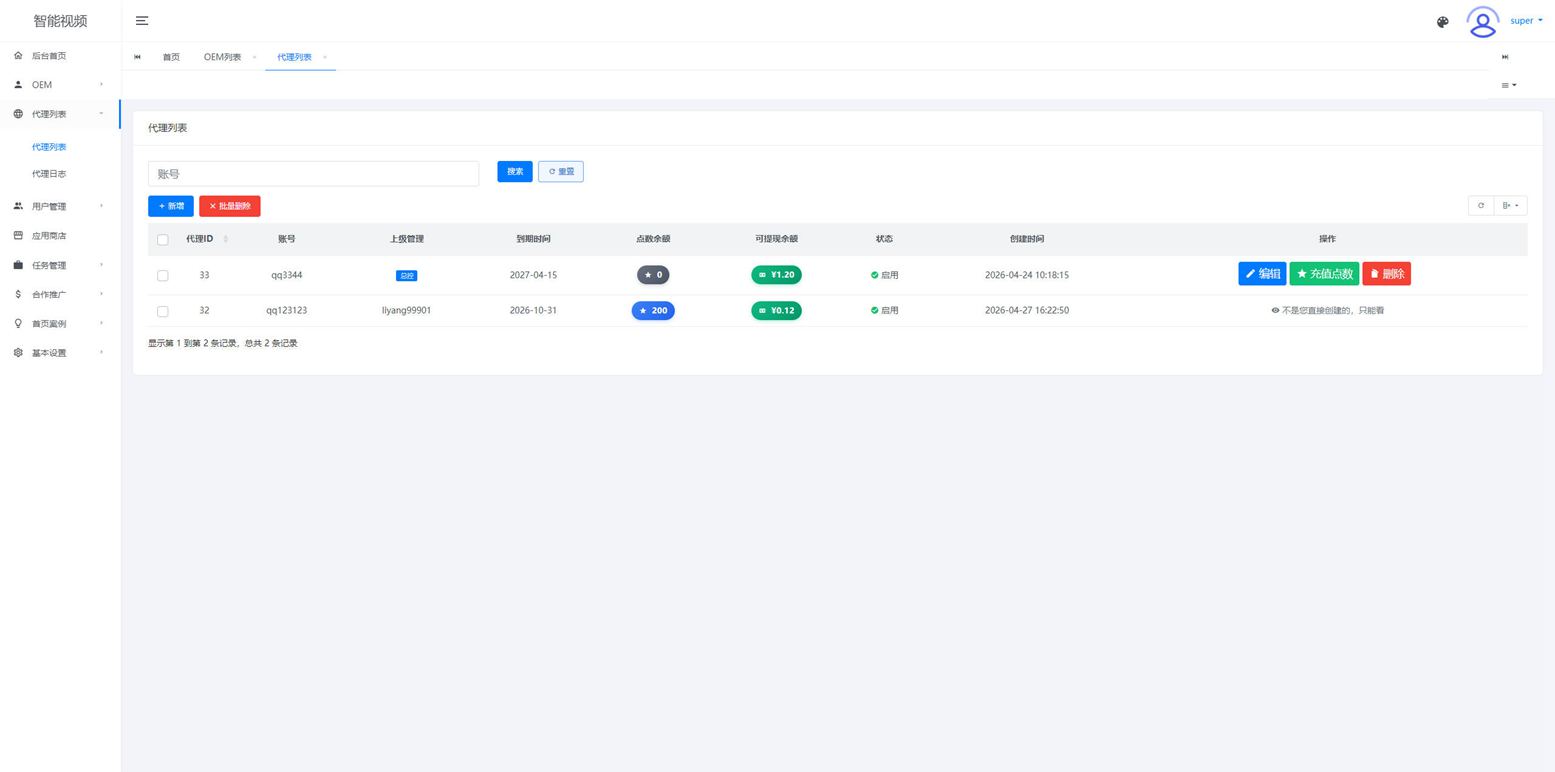This screenshot has height=772, width=1555.
Task: Open the tab options list dropdown
Action: click(1508, 85)
